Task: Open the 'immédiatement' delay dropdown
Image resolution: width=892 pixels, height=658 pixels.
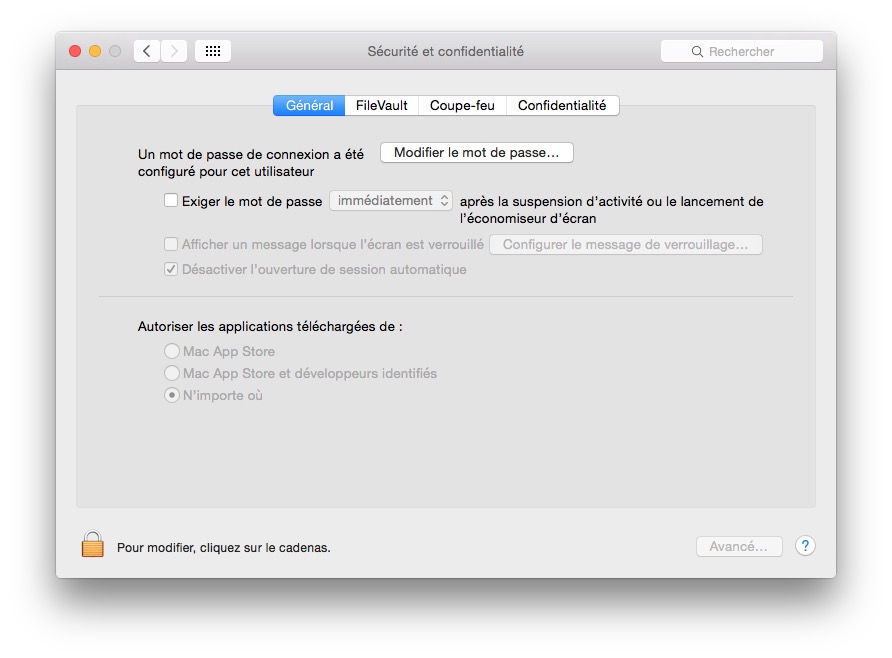Action: coord(391,201)
